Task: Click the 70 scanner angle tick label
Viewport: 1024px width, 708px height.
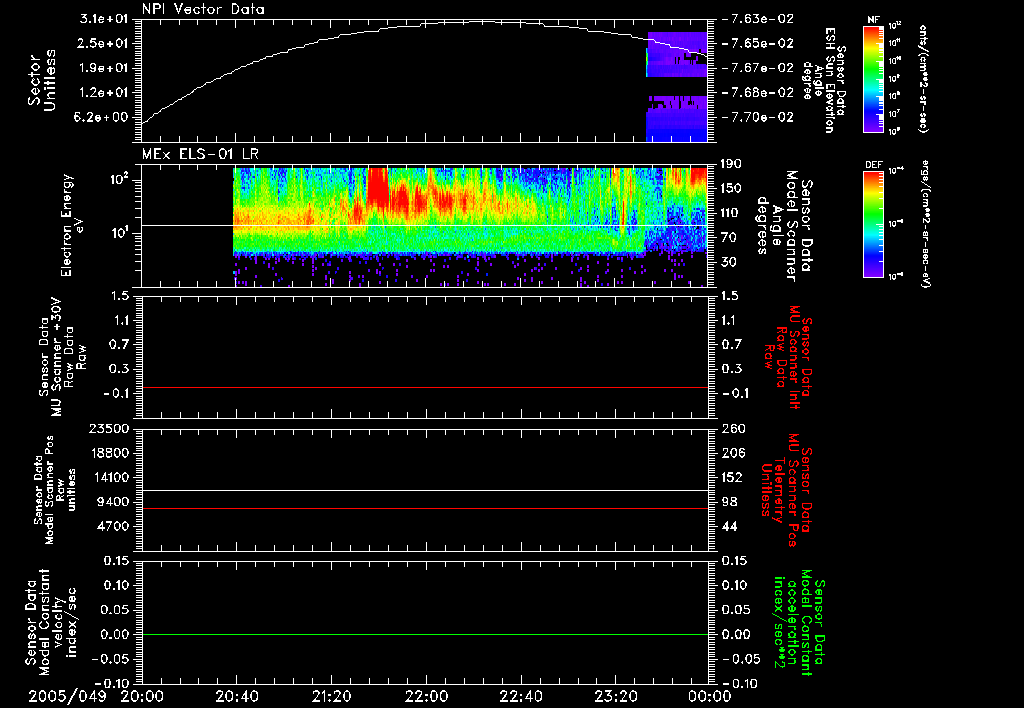Action: click(x=729, y=238)
